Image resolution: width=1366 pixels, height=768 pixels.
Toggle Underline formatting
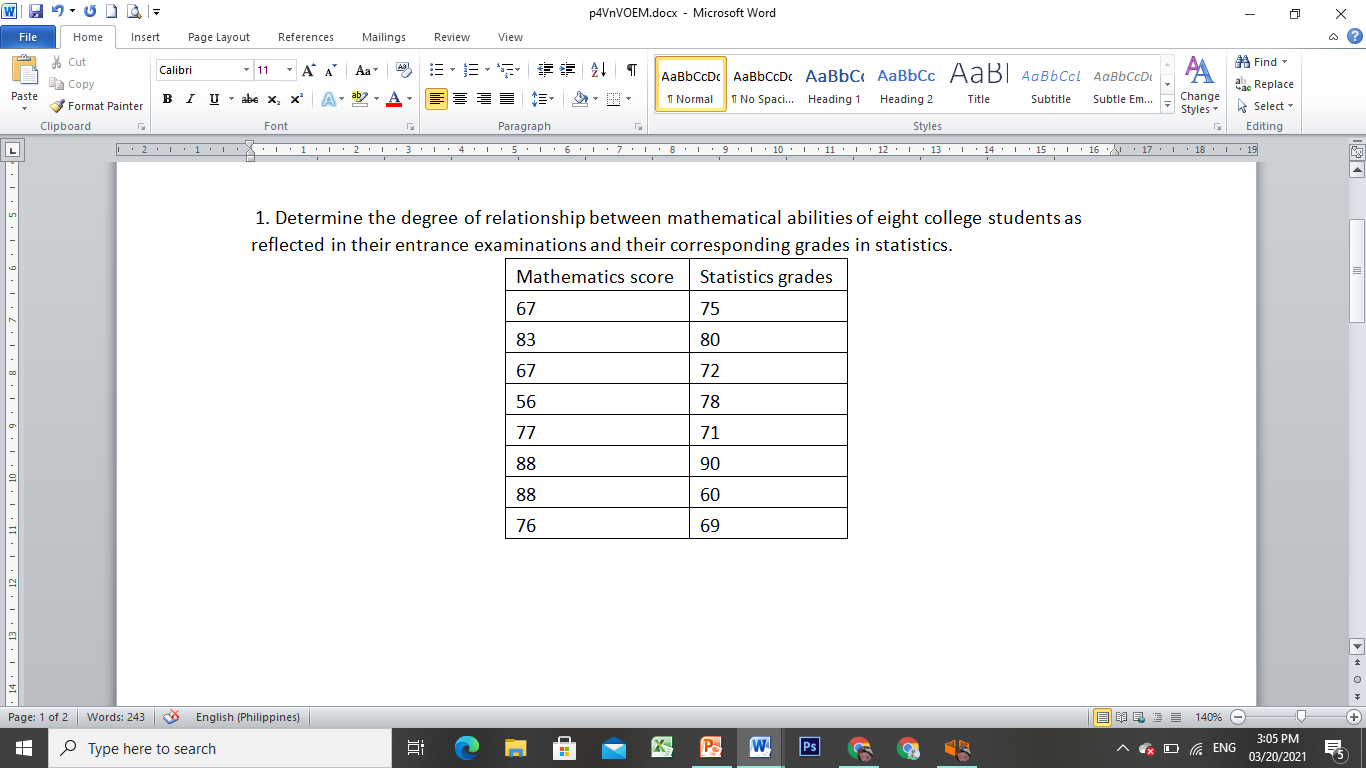tap(214, 99)
